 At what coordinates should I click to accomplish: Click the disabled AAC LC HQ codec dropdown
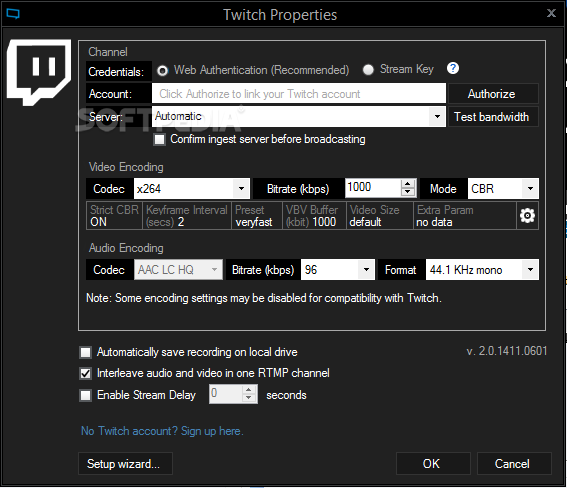[x=178, y=269]
